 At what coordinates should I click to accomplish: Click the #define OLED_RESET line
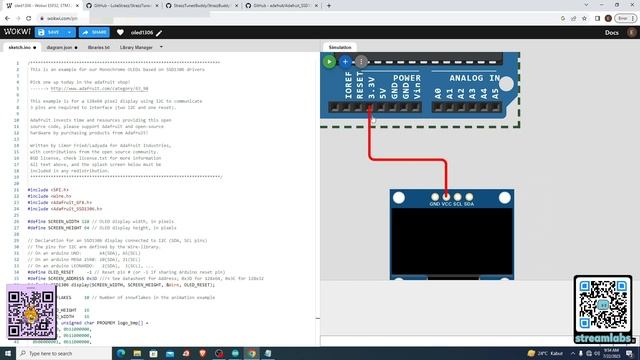pyautogui.click(x=126, y=272)
